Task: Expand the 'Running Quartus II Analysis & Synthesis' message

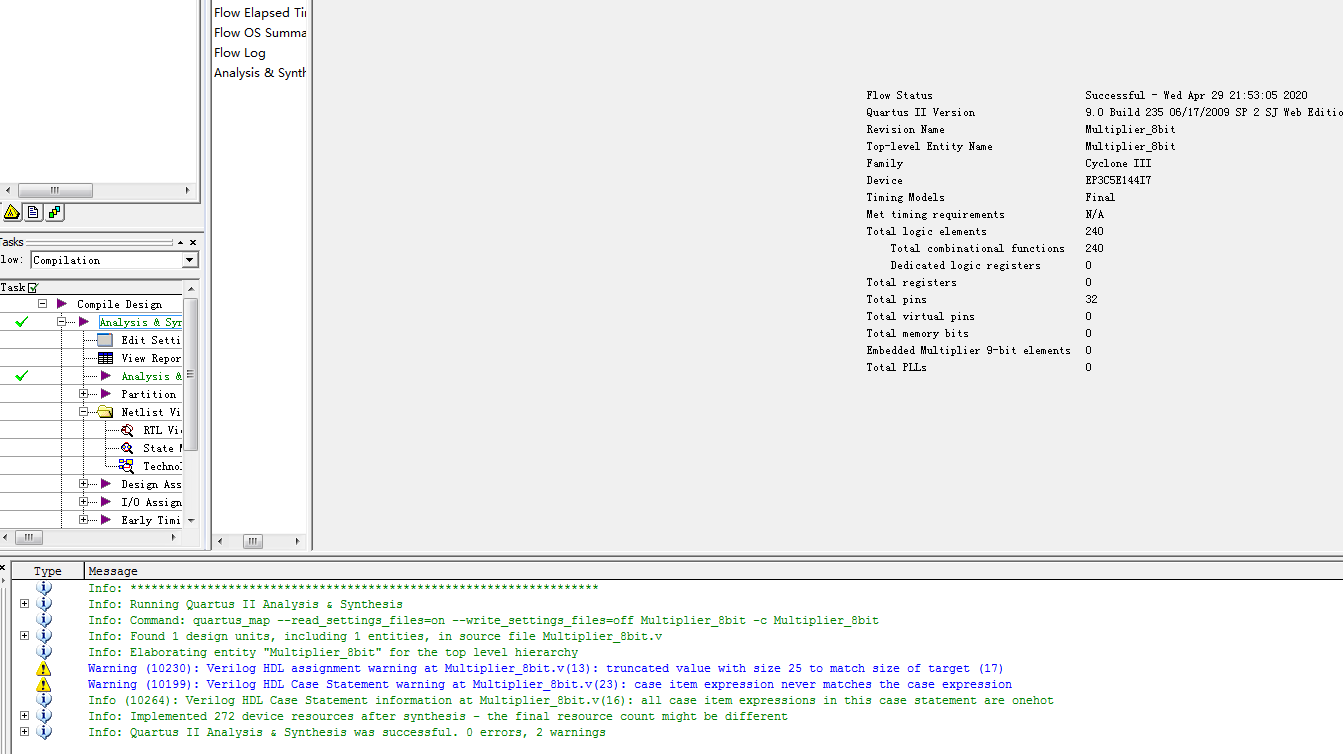Action: point(24,604)
